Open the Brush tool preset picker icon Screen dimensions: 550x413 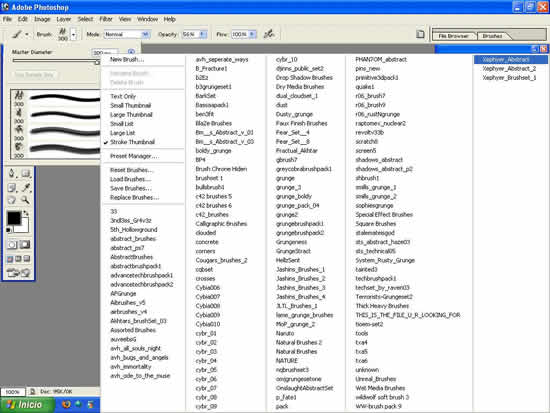pyautogui.click(x=16, y=34)
